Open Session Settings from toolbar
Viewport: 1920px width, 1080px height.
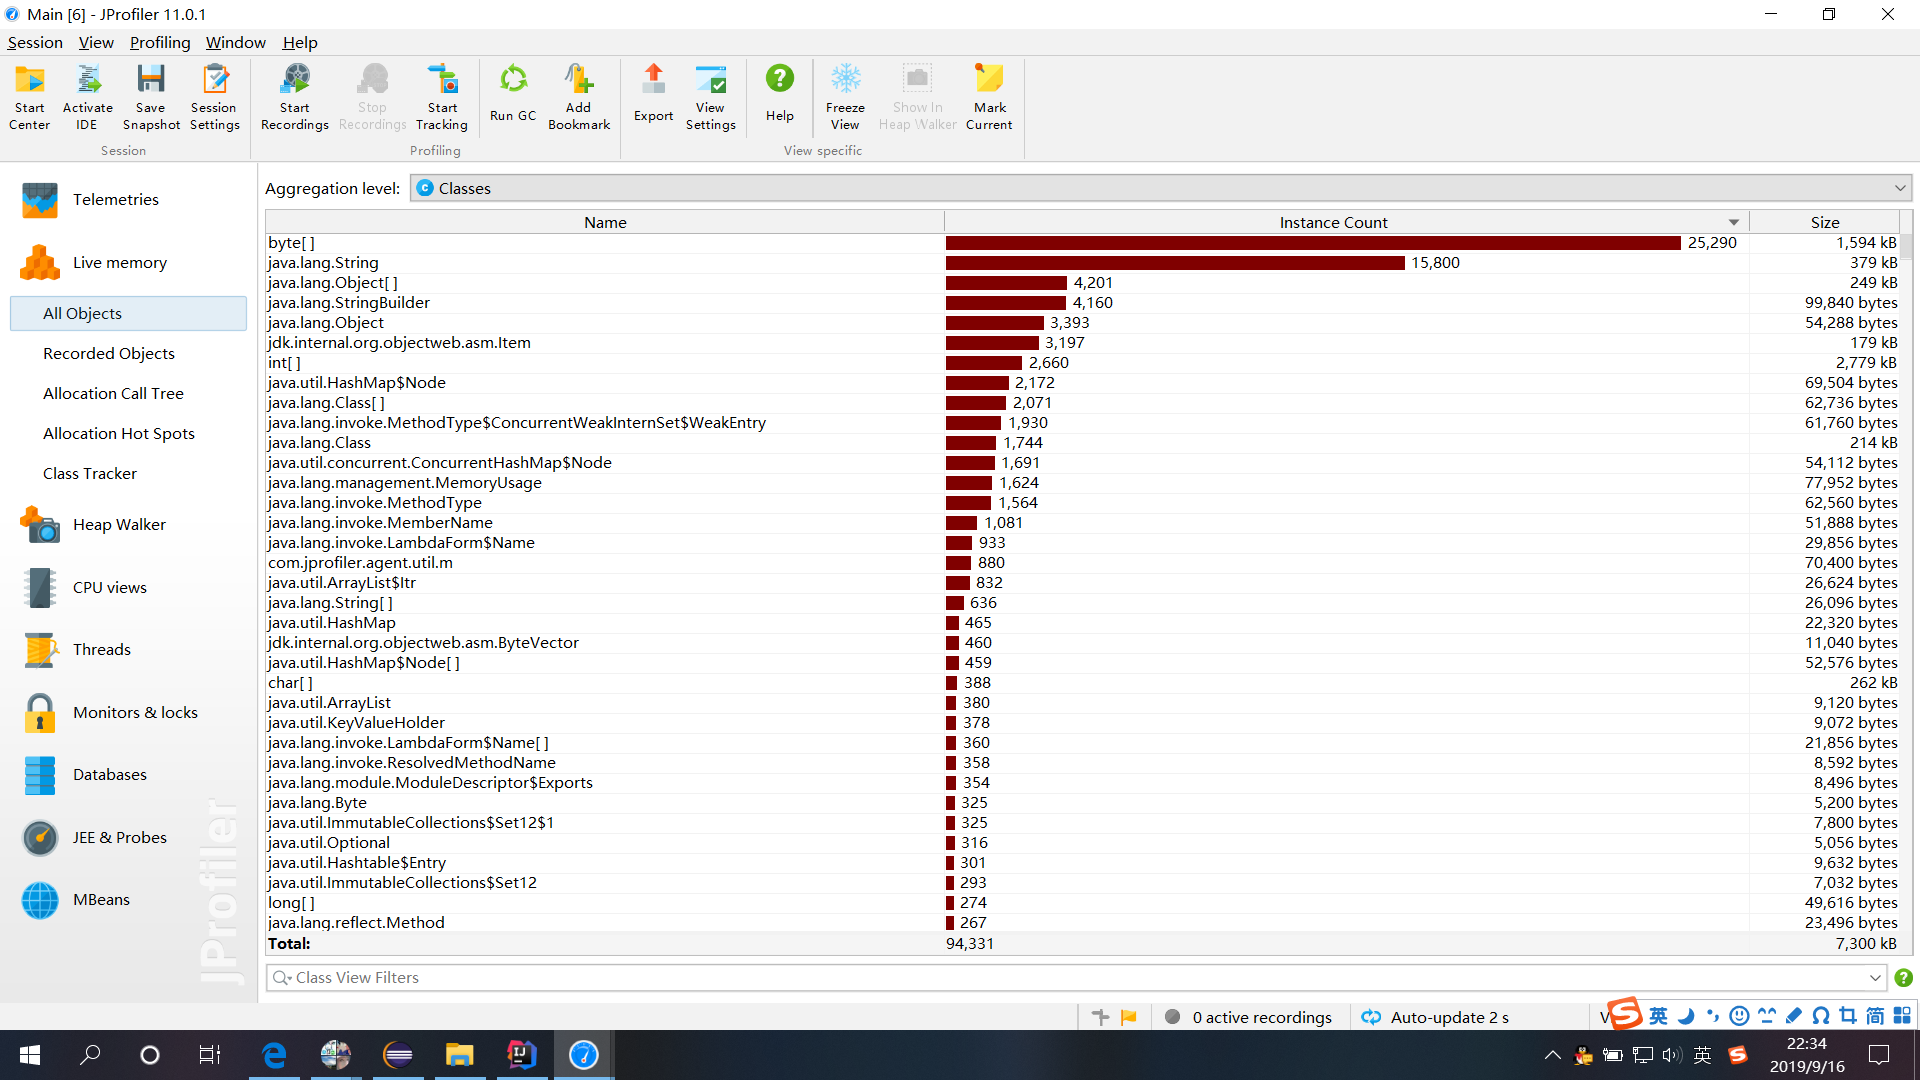214,97
